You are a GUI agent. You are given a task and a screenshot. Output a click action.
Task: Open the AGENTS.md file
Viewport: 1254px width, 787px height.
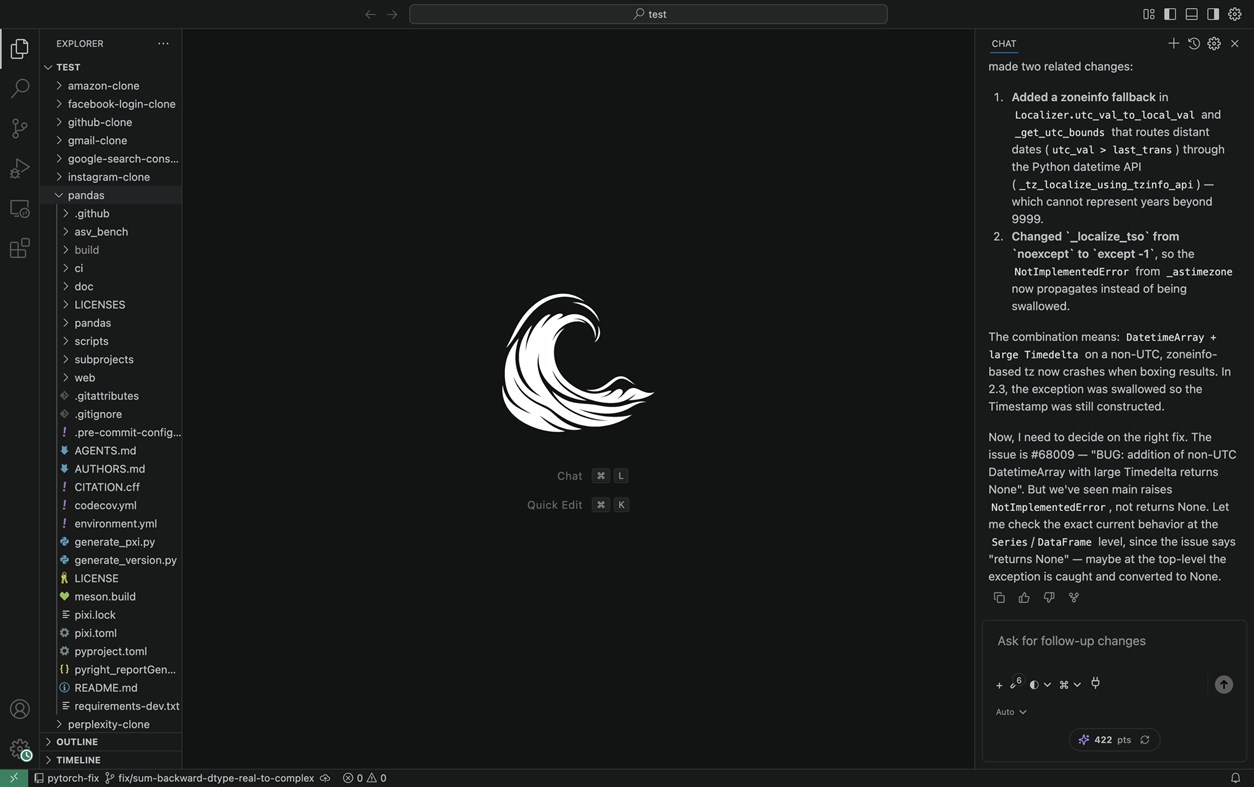[x=105, y=451]
